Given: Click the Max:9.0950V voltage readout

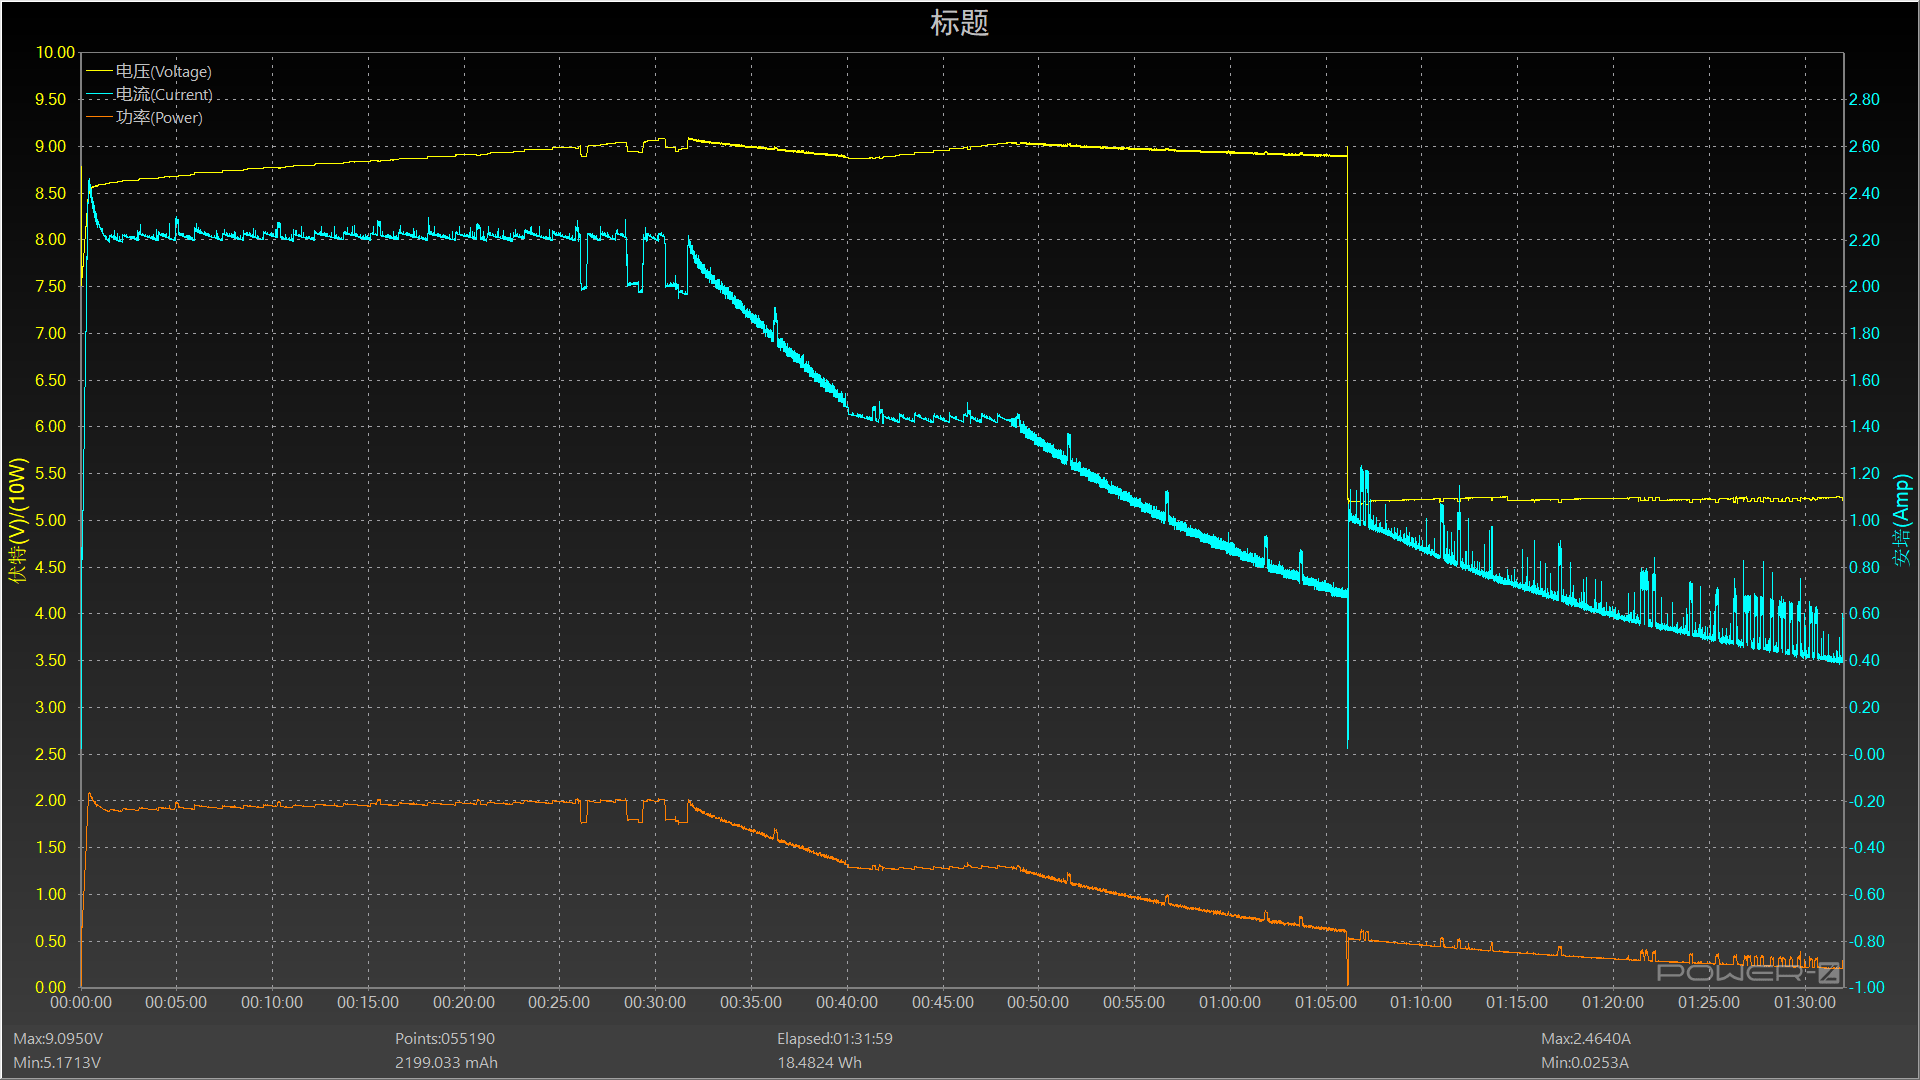Looking at the screenshot, I should pos(58,1039).
